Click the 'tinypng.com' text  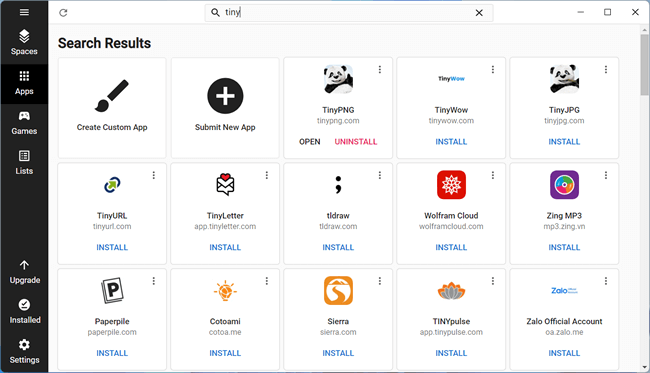coord(338,121)
